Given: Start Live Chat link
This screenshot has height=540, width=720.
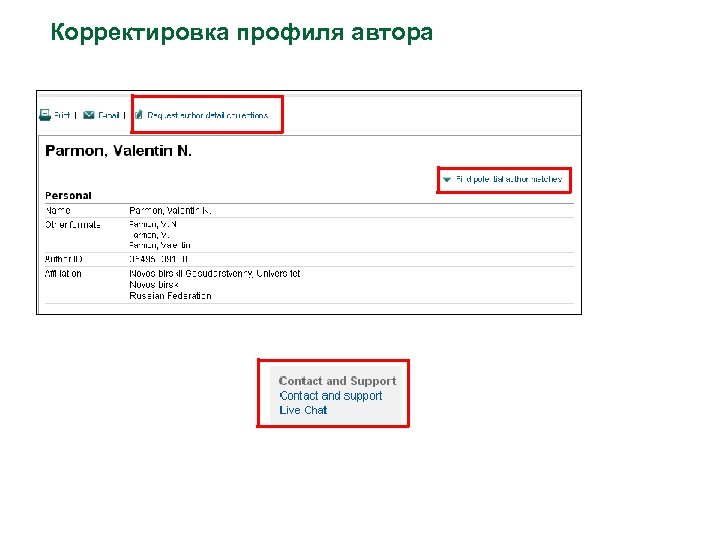Looking at the screenshot, I should [x=303, y=410].
